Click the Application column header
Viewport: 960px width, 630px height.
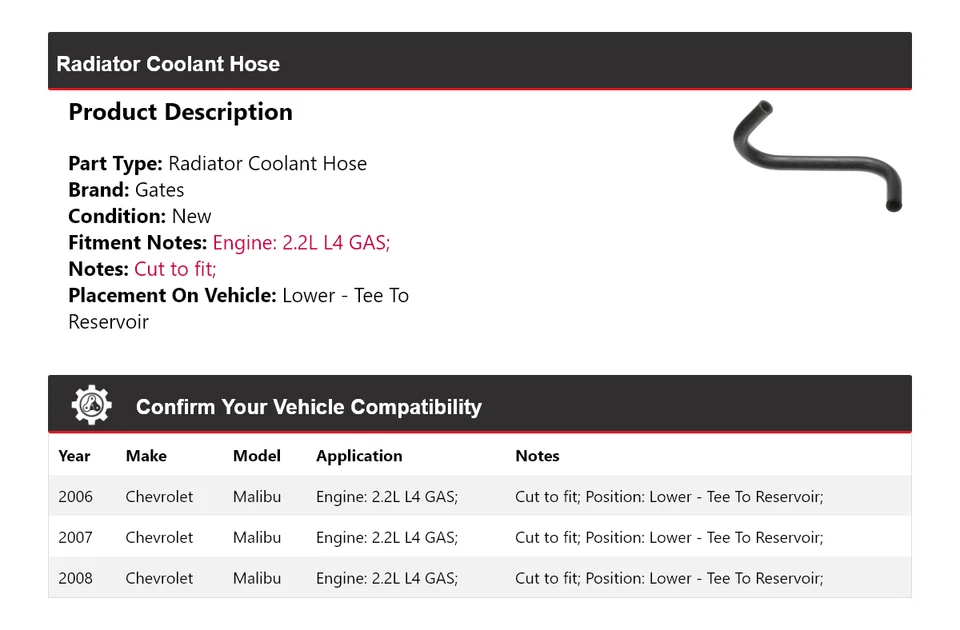click(x=359, y=456)
